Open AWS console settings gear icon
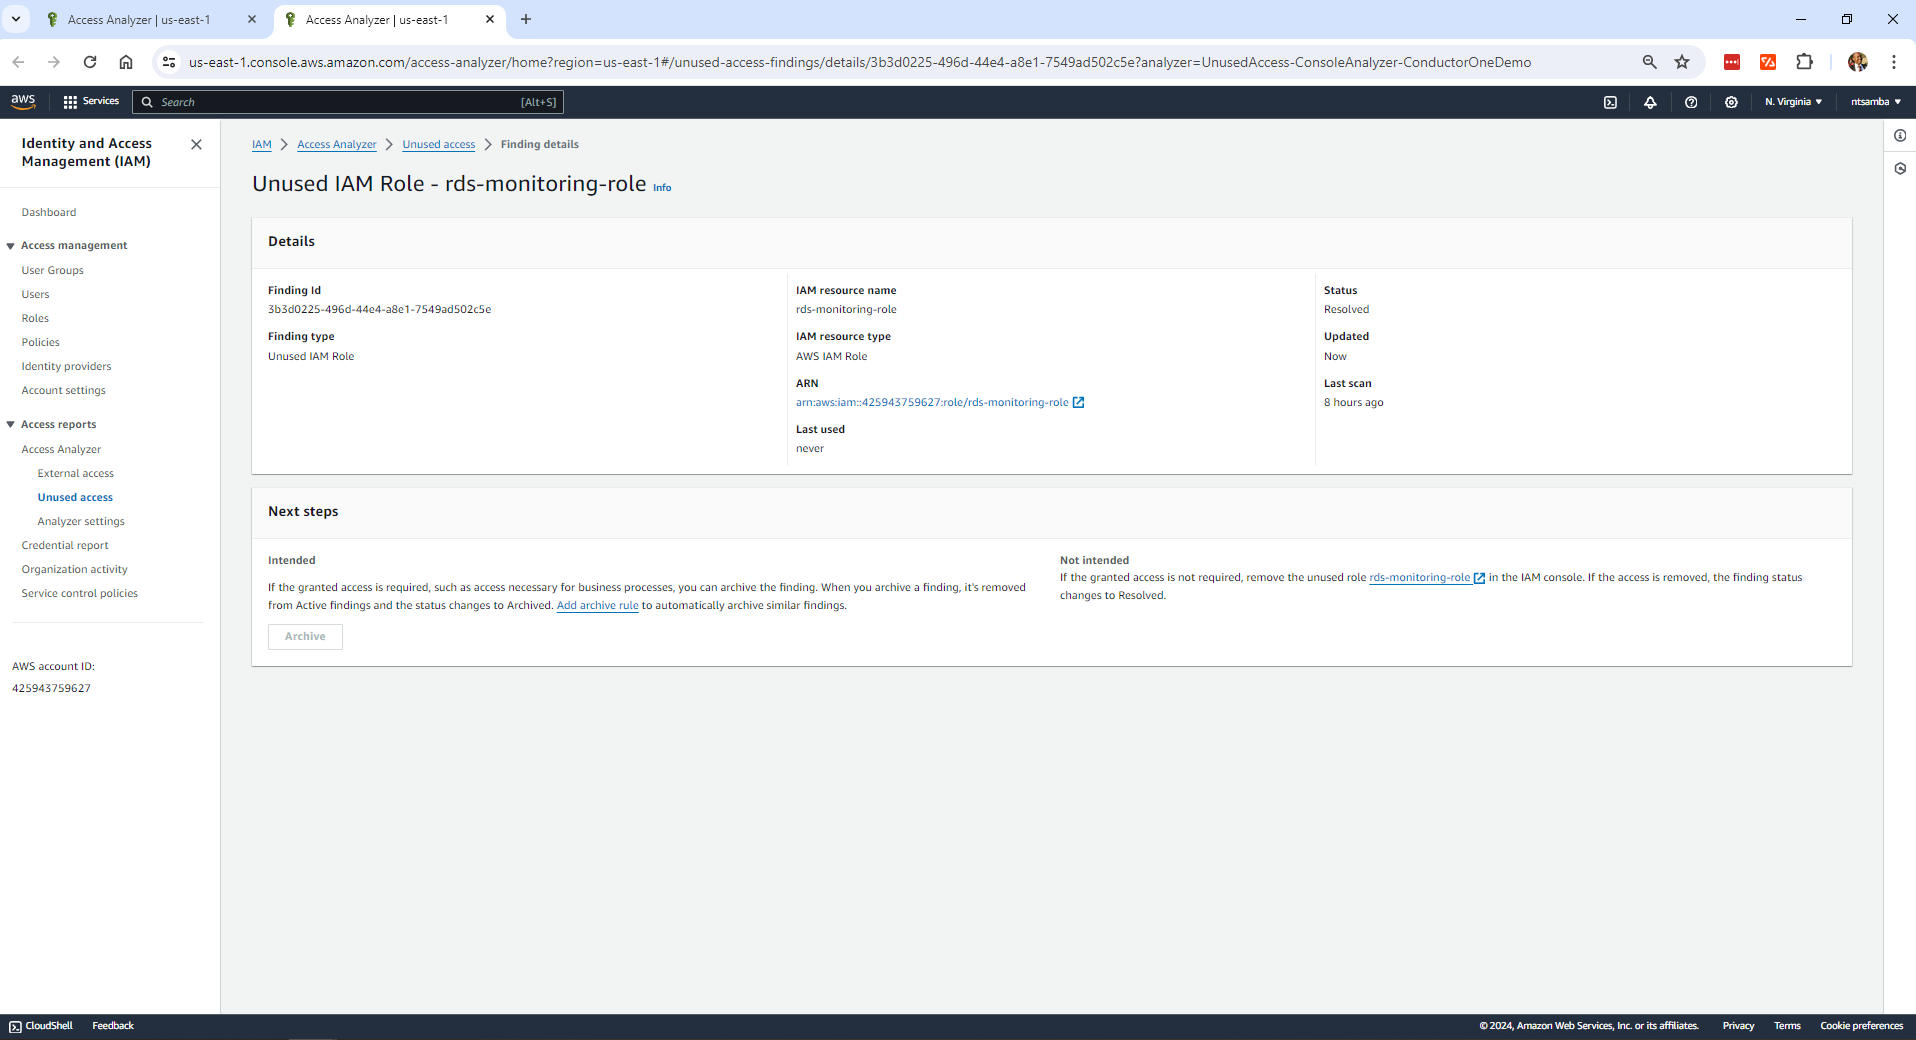Image resolution: width=1916 pixels, height=1040 pixels. [x=1731, y=102]
